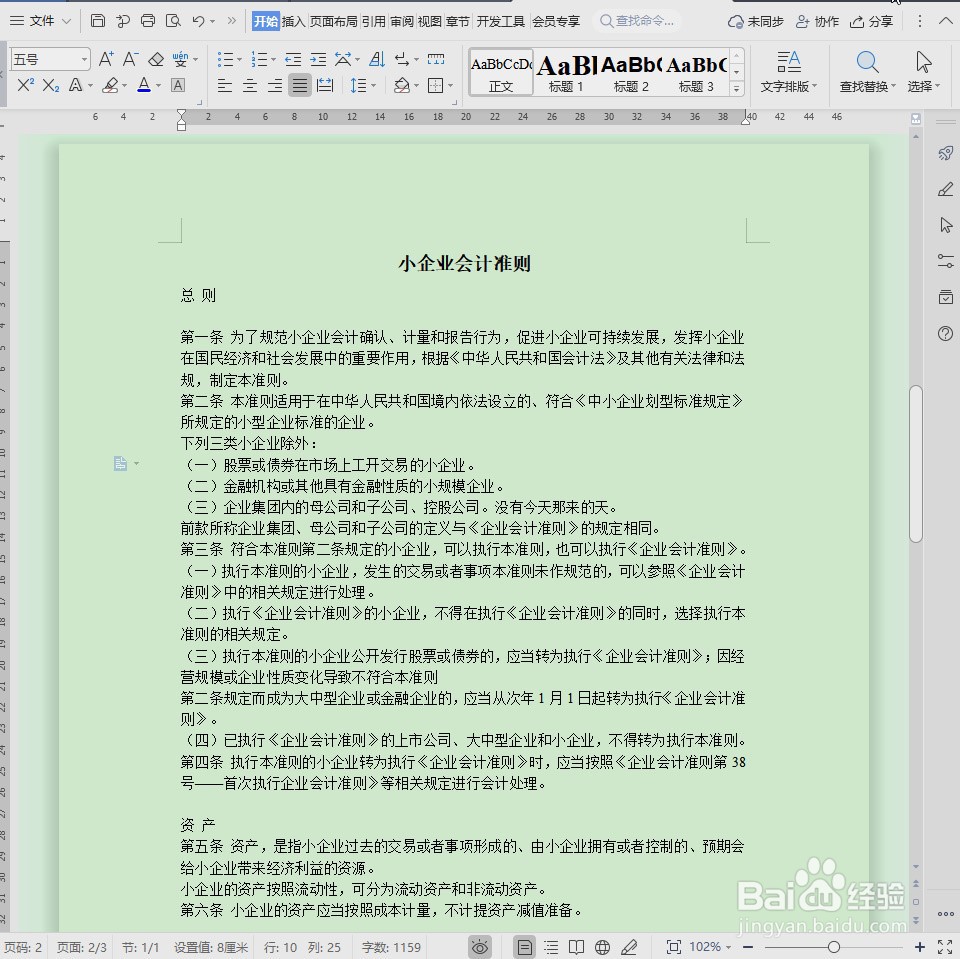The image size is (960, 959).
Task: Open rocket icon in right sidebar
Action: pyautogui.click(x=945, y=153)
